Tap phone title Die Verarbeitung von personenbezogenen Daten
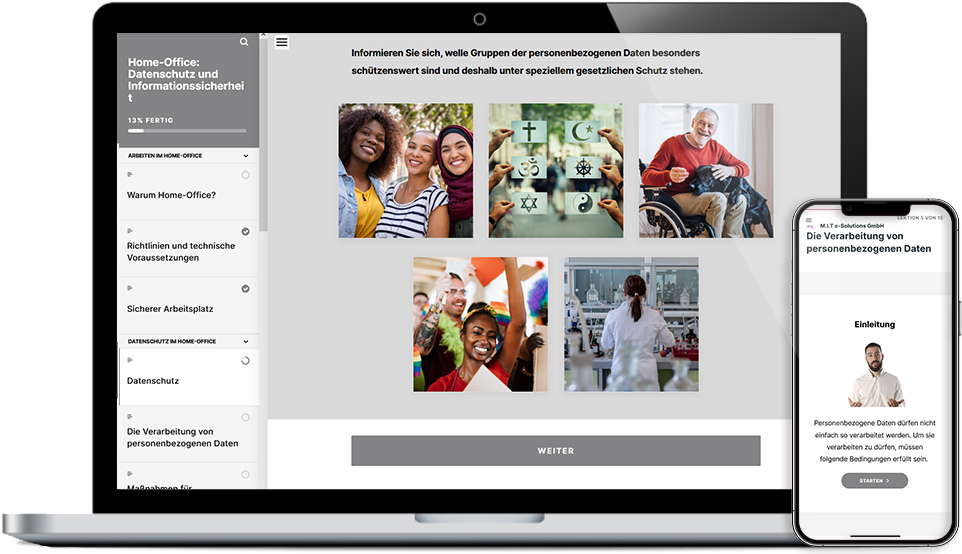 [x=868, y=242]
